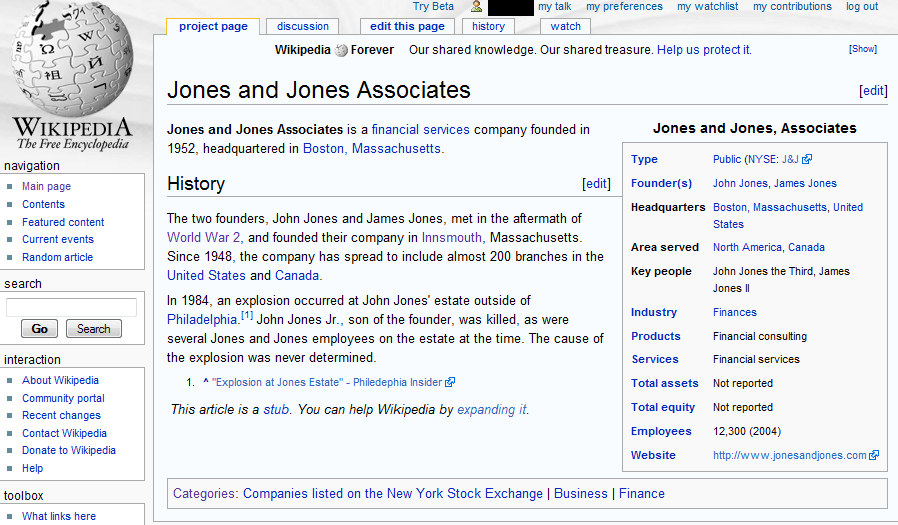The height and width of the screenshot is (525, 898).
Task: Switch to the discussion tab
Action: point(302,26)
